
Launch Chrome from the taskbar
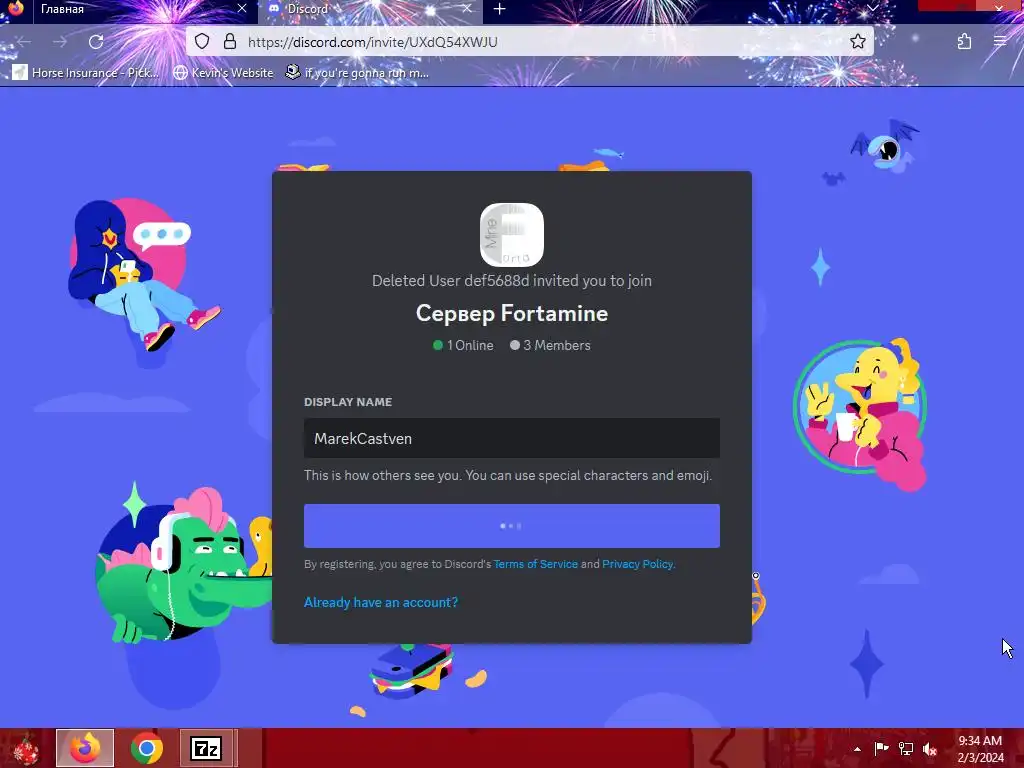(x=146, y=748)
